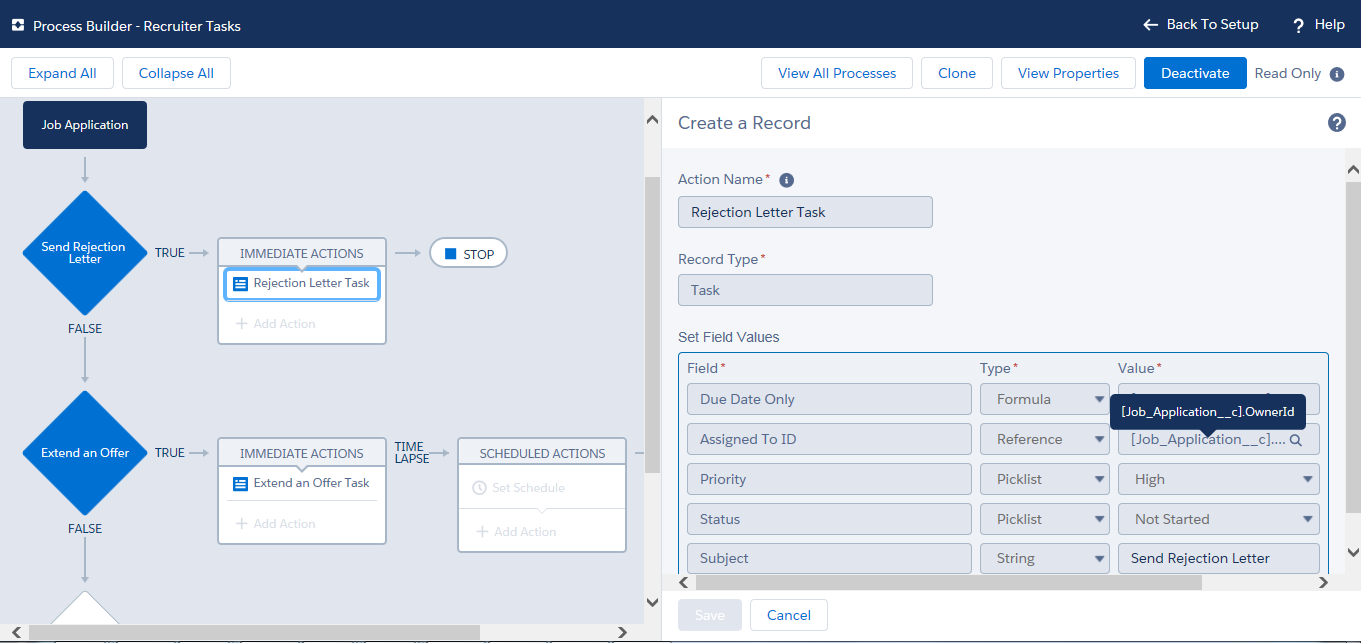The width and height of the screenshot is (1361, 643).
Task: Click the Set Field Values label
Action: tap(728, 337)
